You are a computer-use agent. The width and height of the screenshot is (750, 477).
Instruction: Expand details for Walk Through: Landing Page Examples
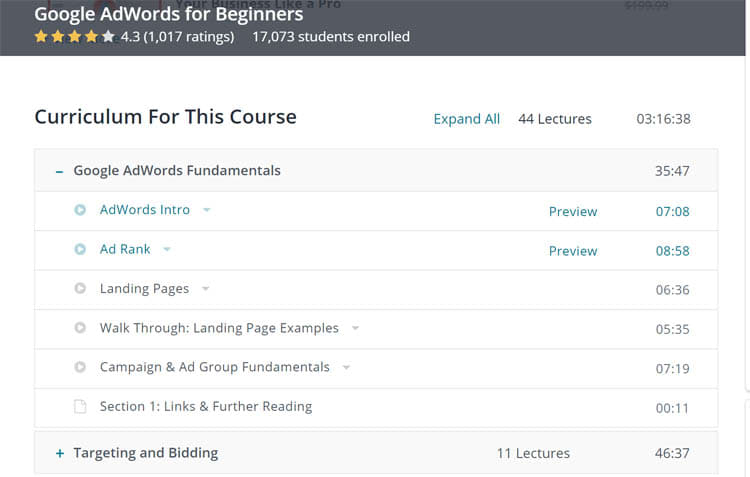point(355,328)
